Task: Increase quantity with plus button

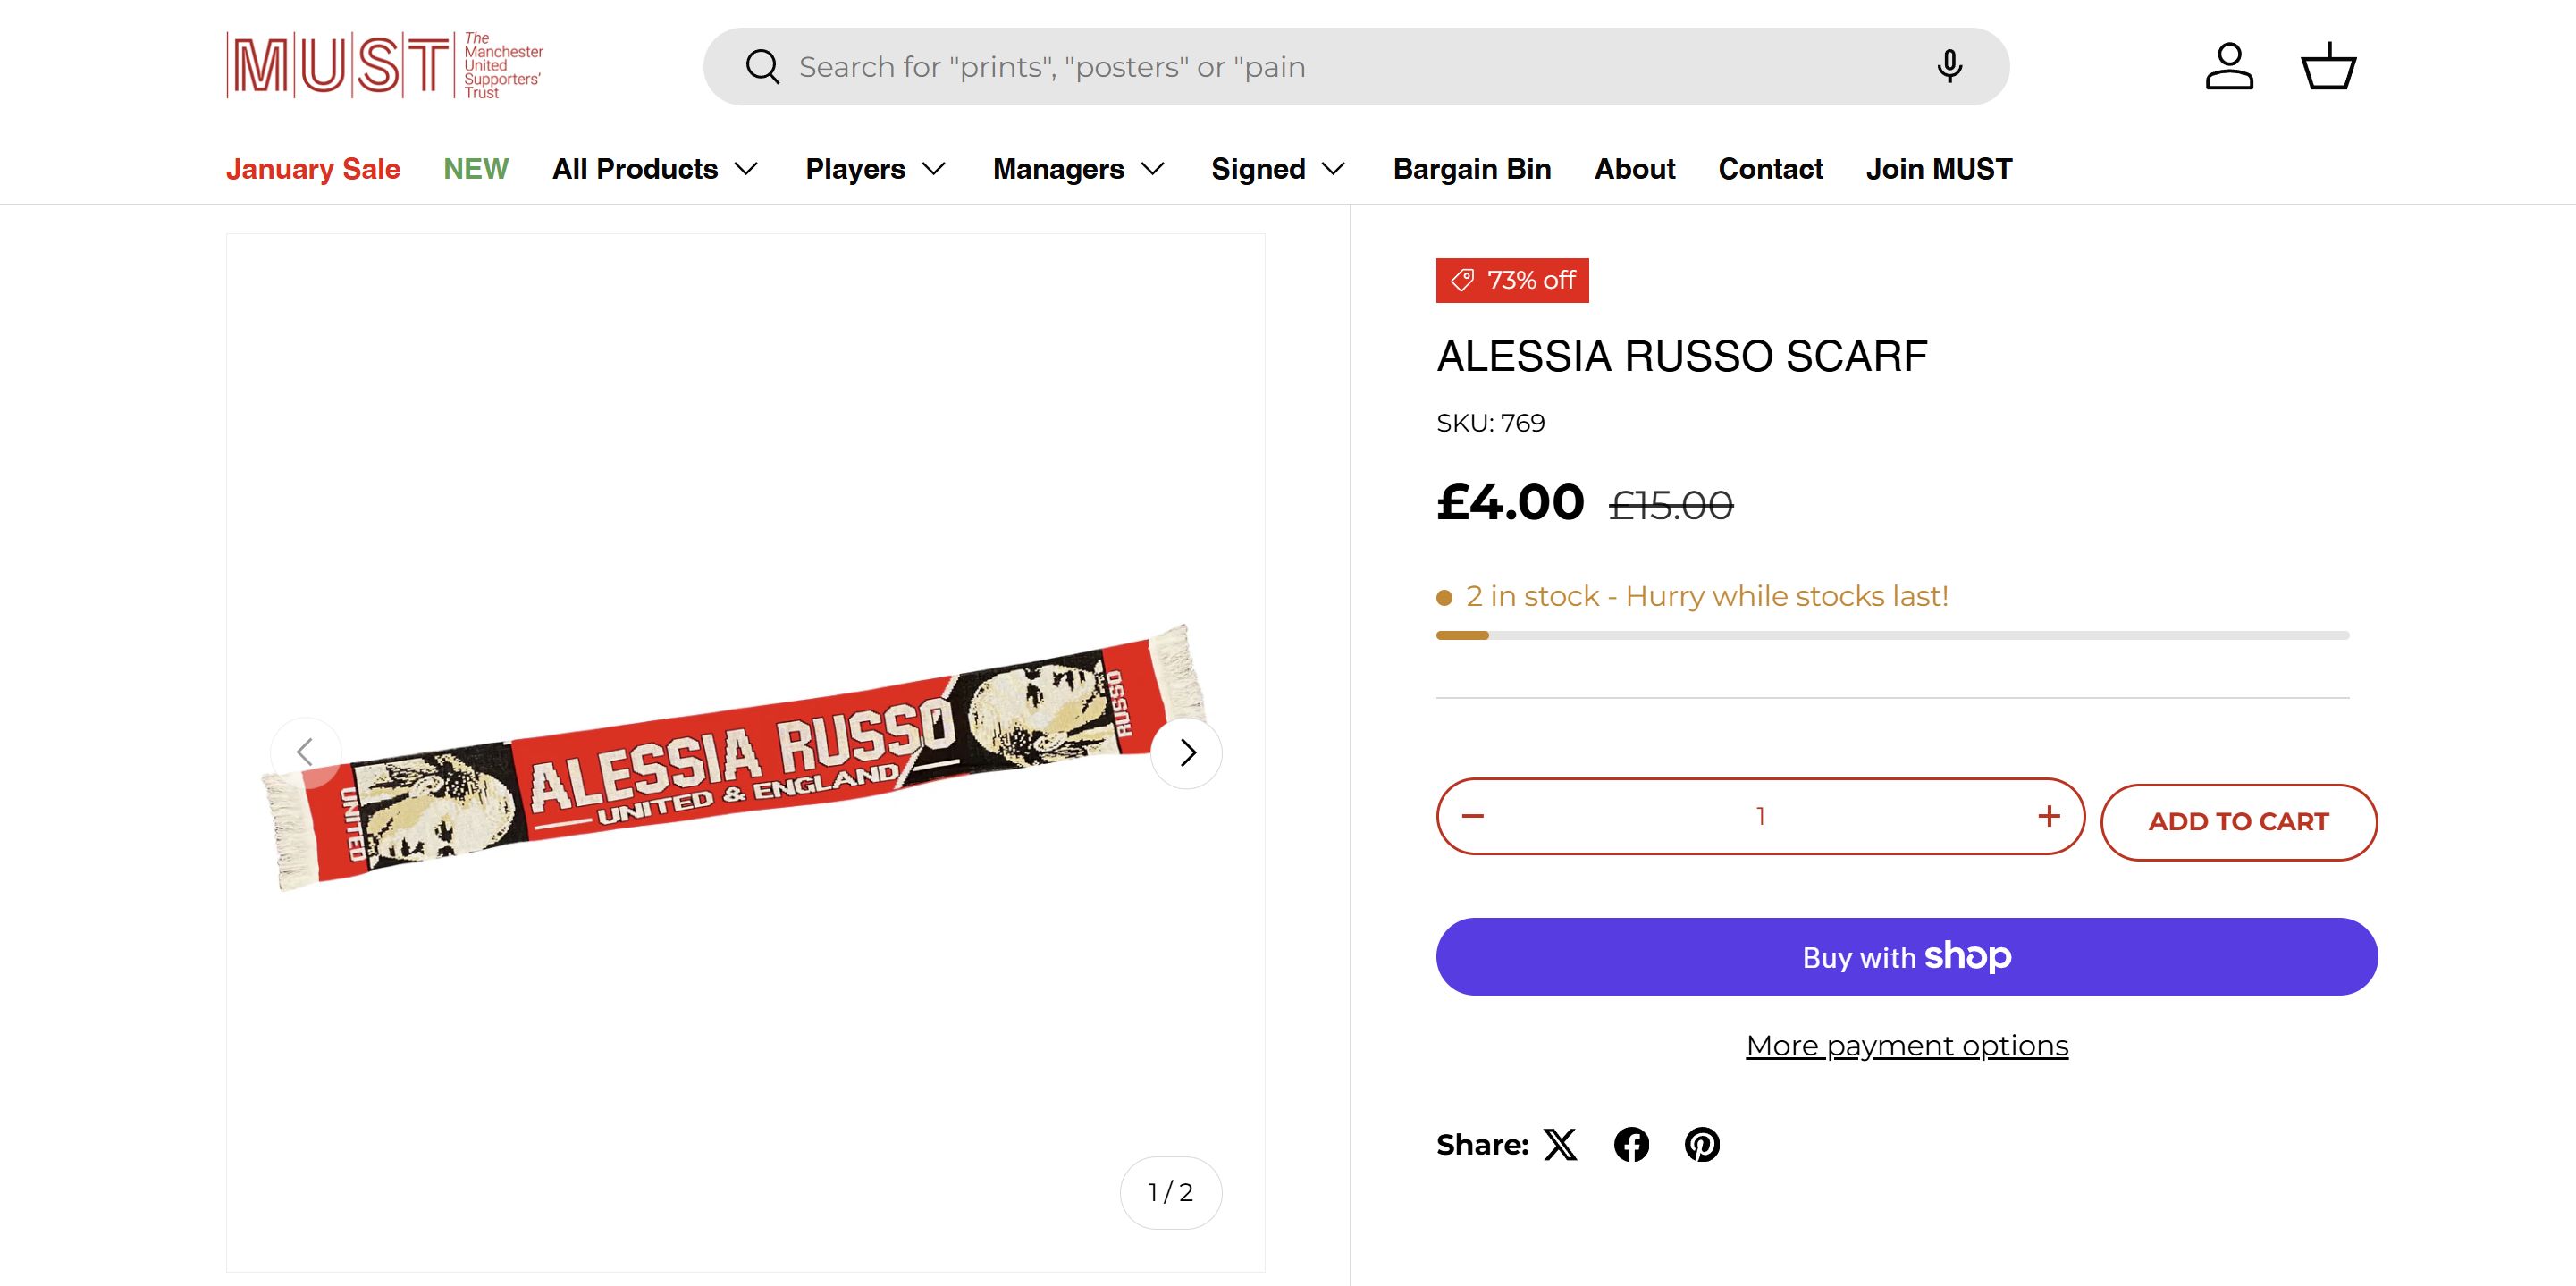Action: click(x=2049, y=816)
